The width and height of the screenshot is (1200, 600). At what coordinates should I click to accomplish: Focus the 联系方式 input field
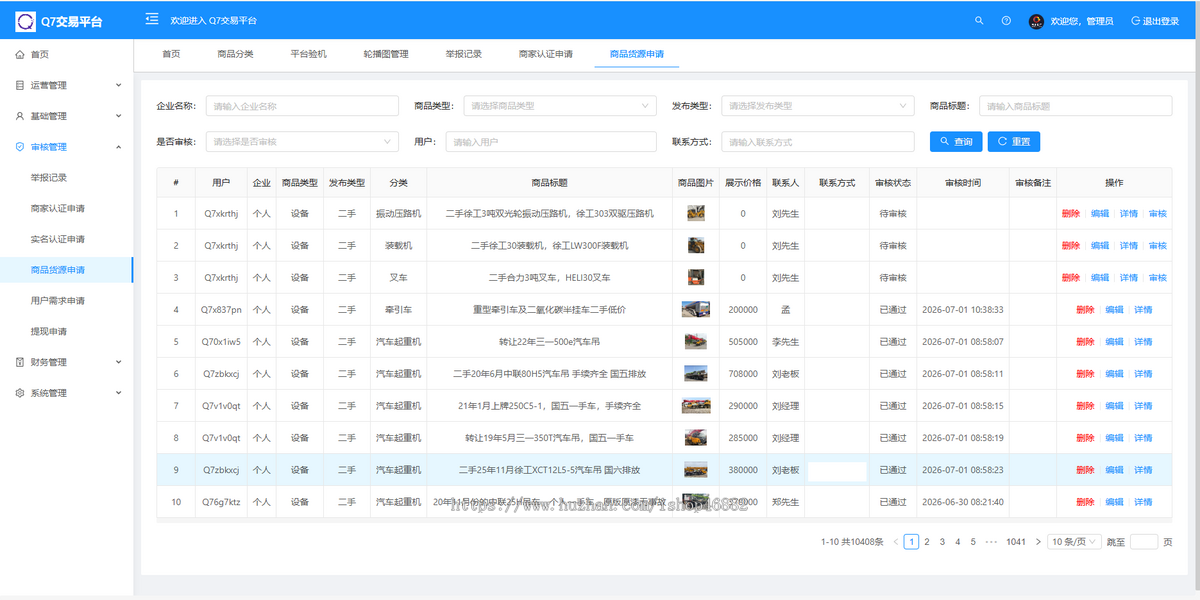(x=818, y=142)
